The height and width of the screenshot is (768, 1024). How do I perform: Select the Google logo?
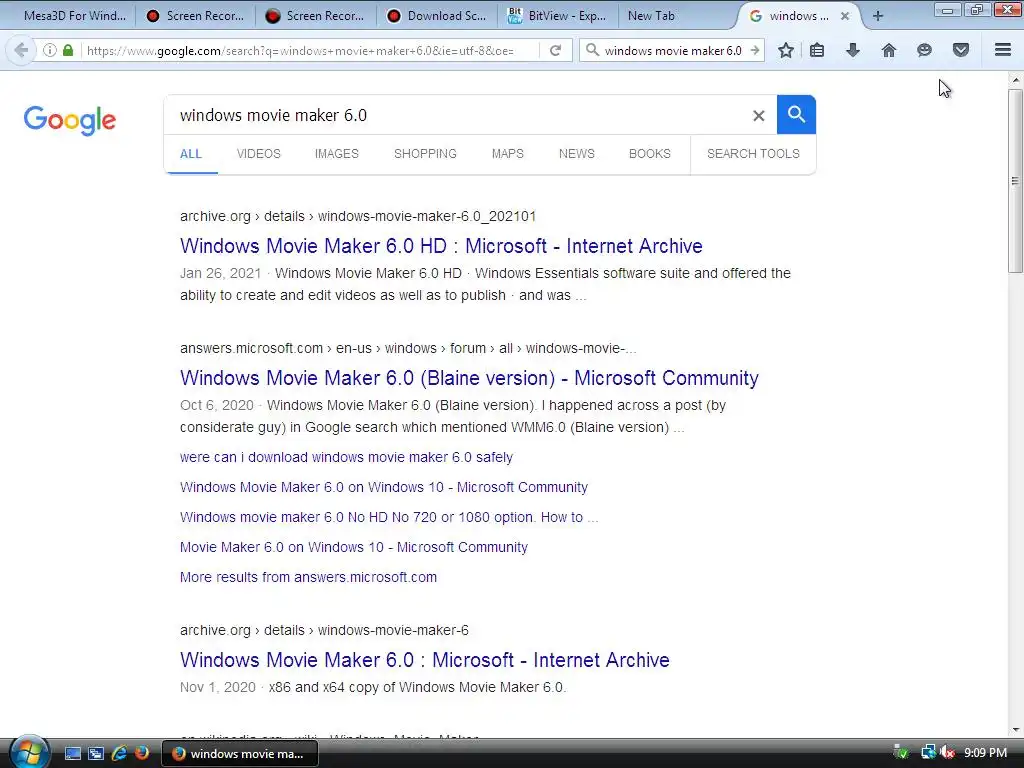click(70, 120)
